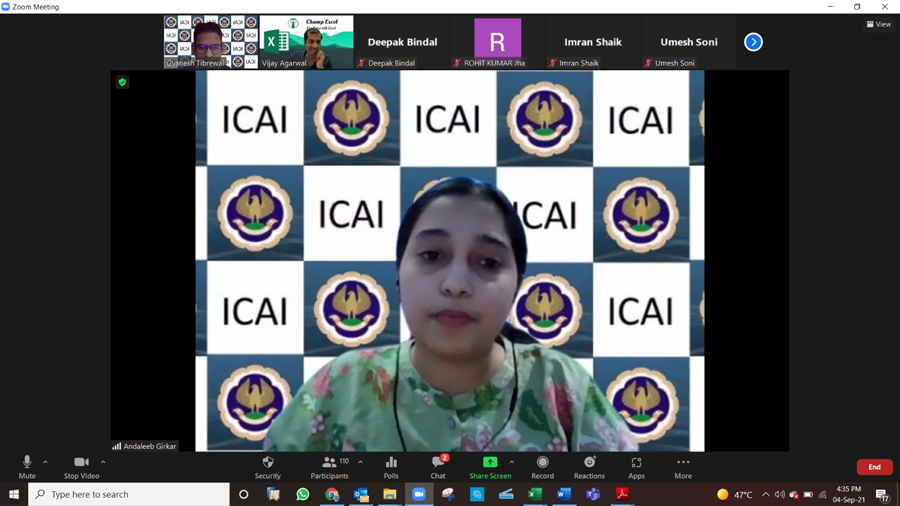Open Outlook from the taskbar
The image size is (900, 506).
click(361, 494)
